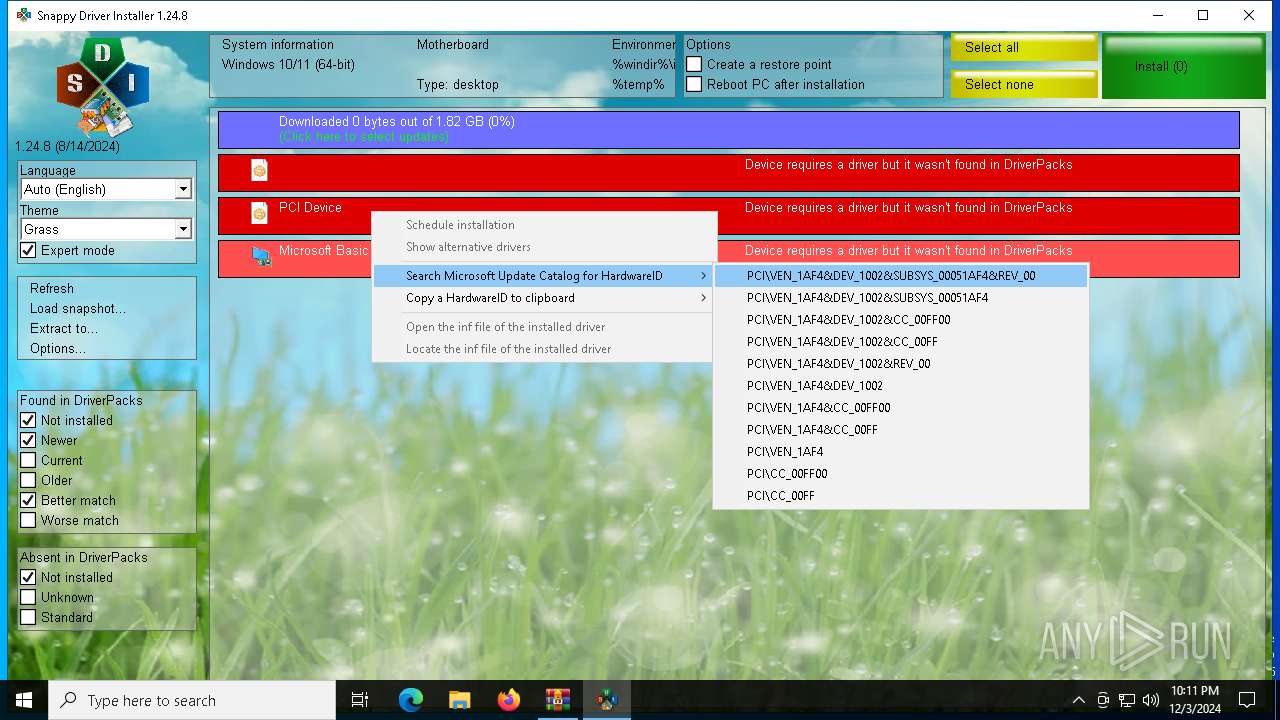Select Show alternative drivers menu item
Viewport: 1280px width, 720px height.
point(543,247)
